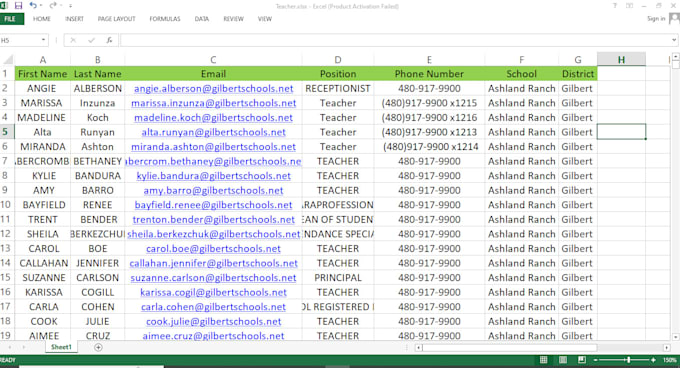Click the Insert Function fx icon

(x=109, y=40)
